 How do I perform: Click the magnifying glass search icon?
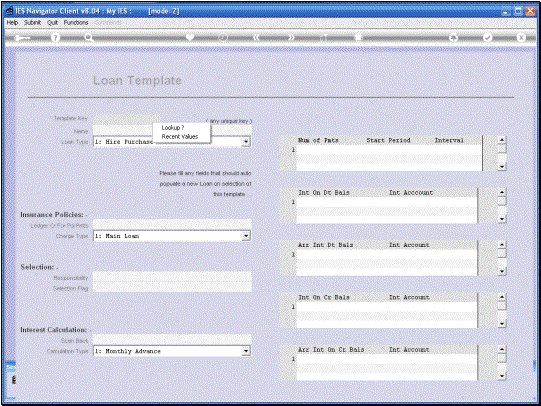pos(89,38)
